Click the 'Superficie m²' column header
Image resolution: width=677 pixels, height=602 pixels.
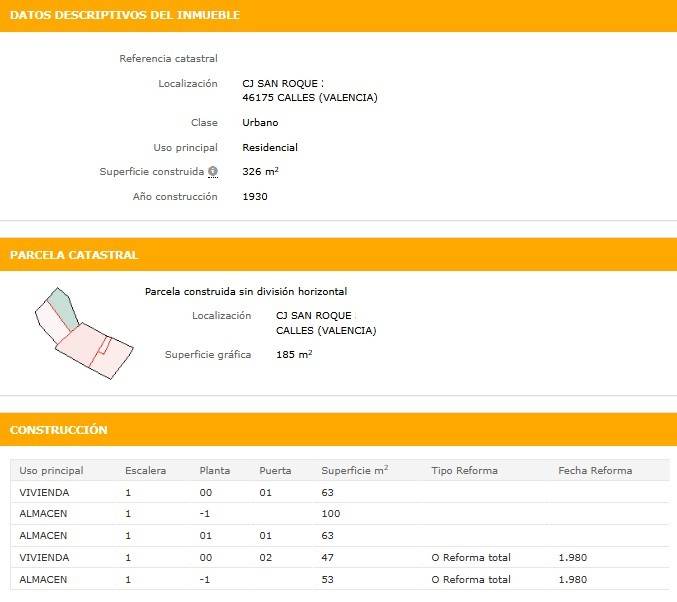click(354, 470)
